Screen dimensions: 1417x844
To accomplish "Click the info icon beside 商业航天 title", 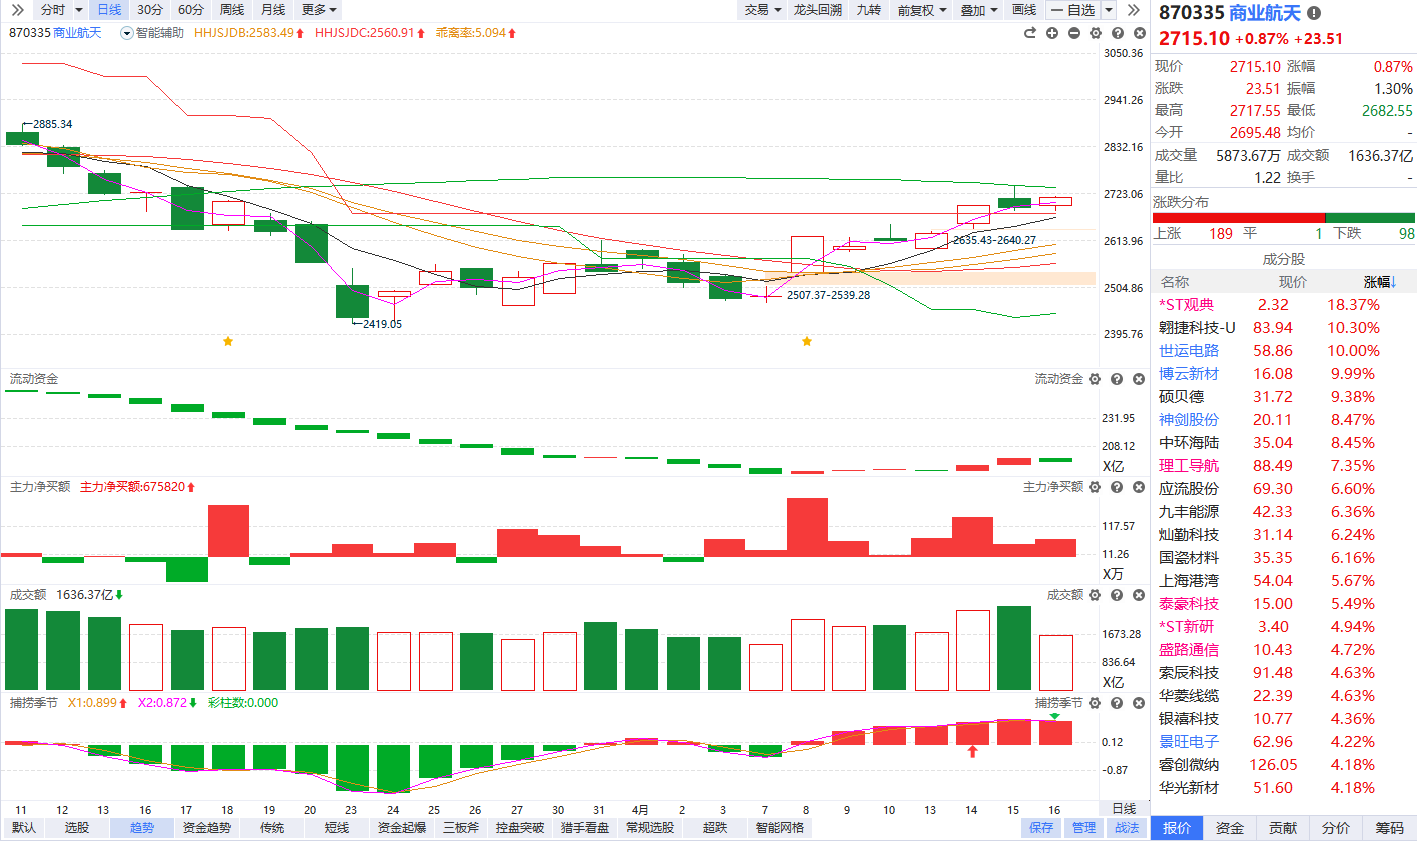I will pyautogui.click(x=1314, y=13).
